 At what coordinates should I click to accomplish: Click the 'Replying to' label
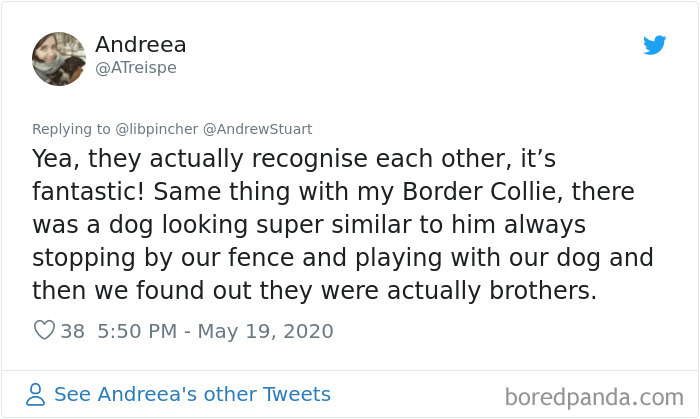click(x=70, y=128)
